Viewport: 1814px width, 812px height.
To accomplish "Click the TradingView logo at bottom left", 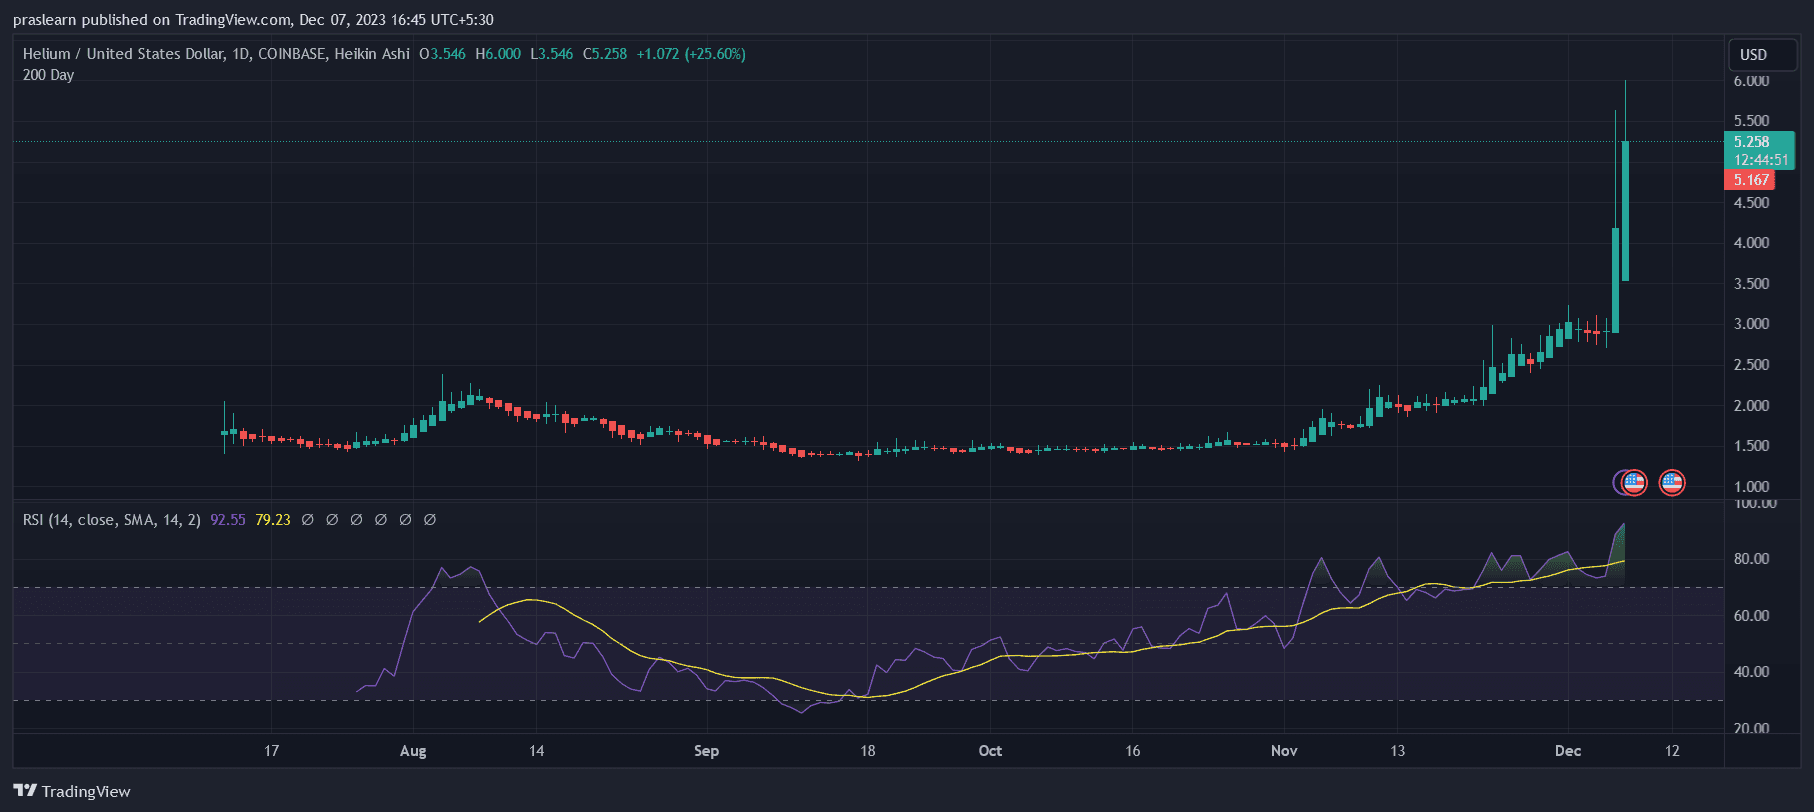I will click(72, 791).
